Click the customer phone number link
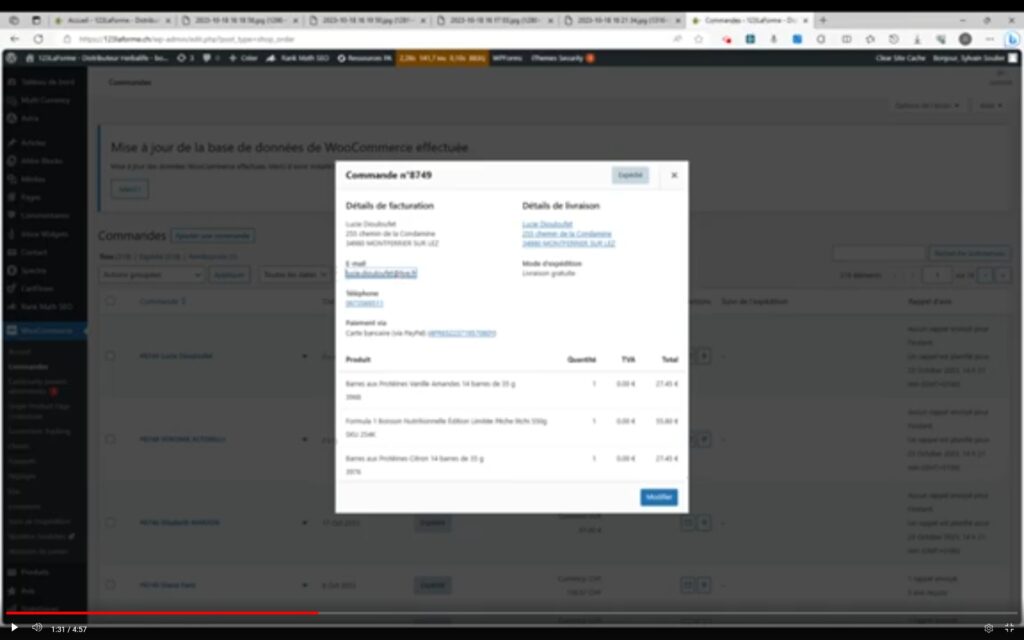1024x640 pixels. pyautogui.click(x=364, y=303)
